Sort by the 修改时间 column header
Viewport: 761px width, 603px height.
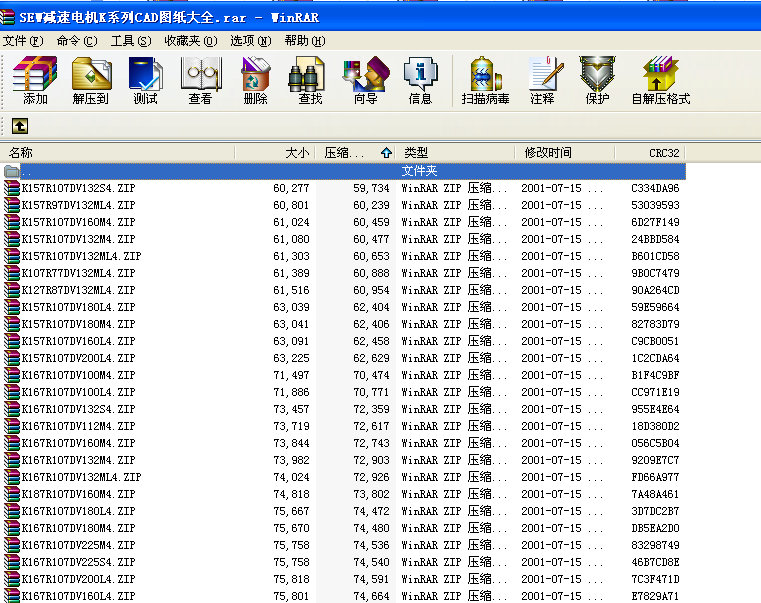click(564, 153)
